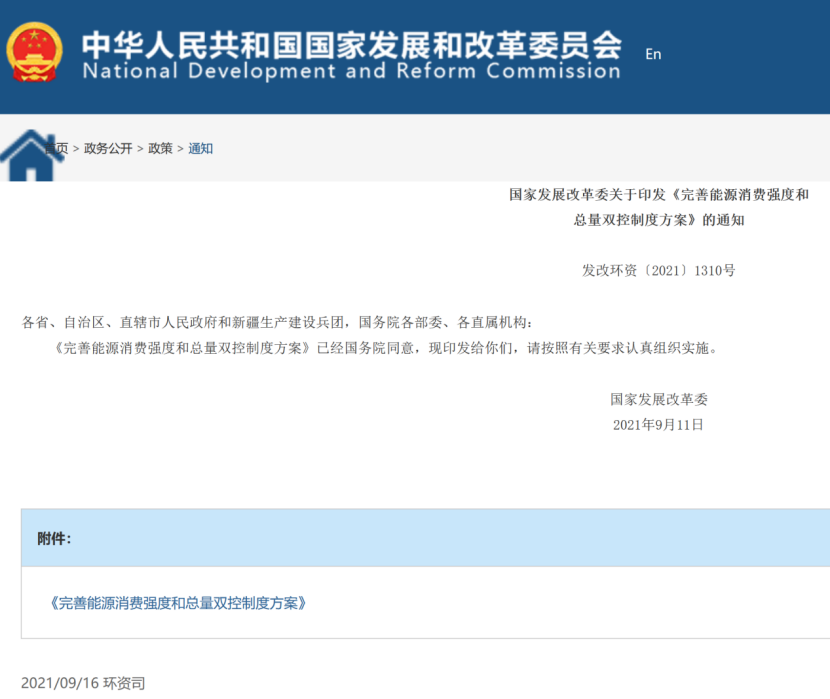830x699 pixels.
Task: Click the issue date 2021年9月11日
Action: point(658,425)
